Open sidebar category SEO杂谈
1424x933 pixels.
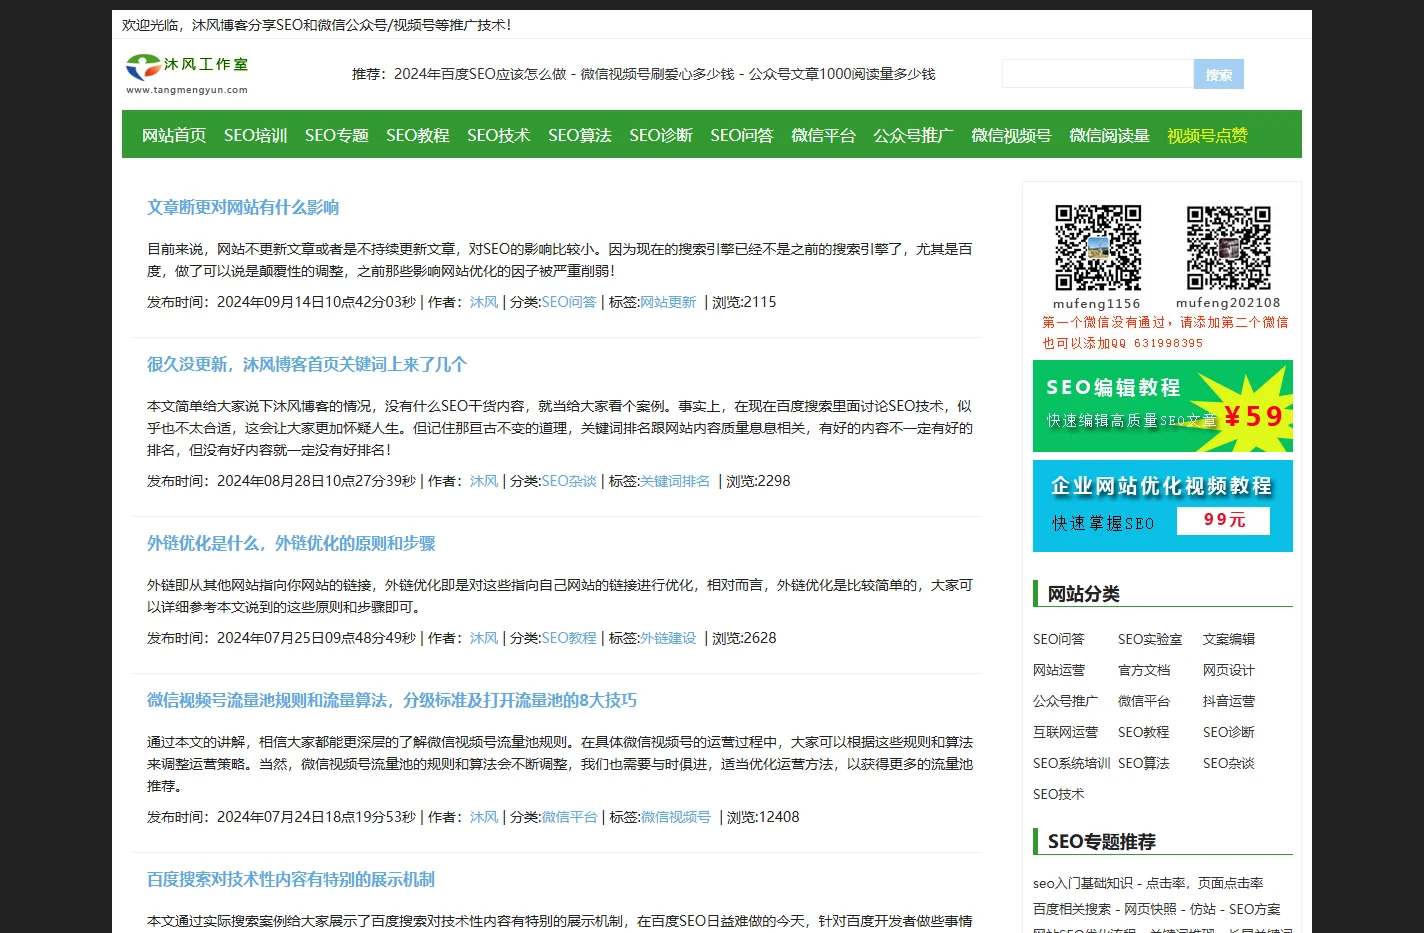(1228, 763)
